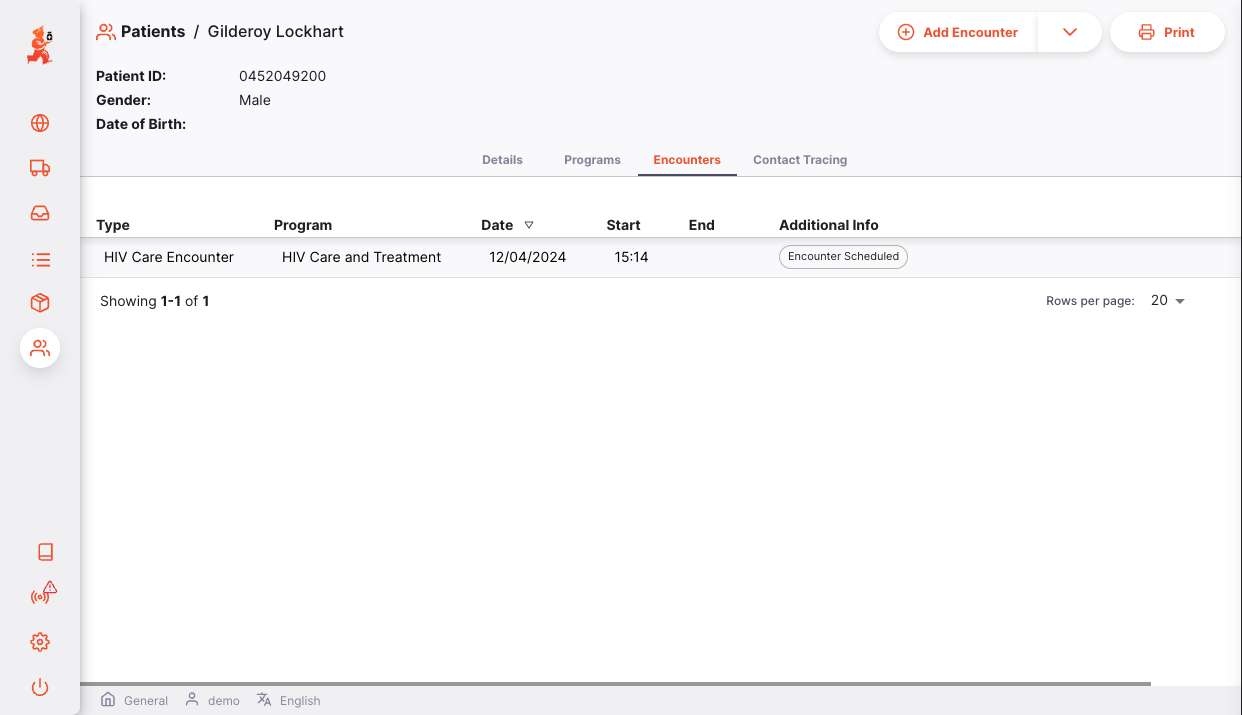1242x715 pixels.
Task: Open the box inventory icon
Action: coord(40,303)
